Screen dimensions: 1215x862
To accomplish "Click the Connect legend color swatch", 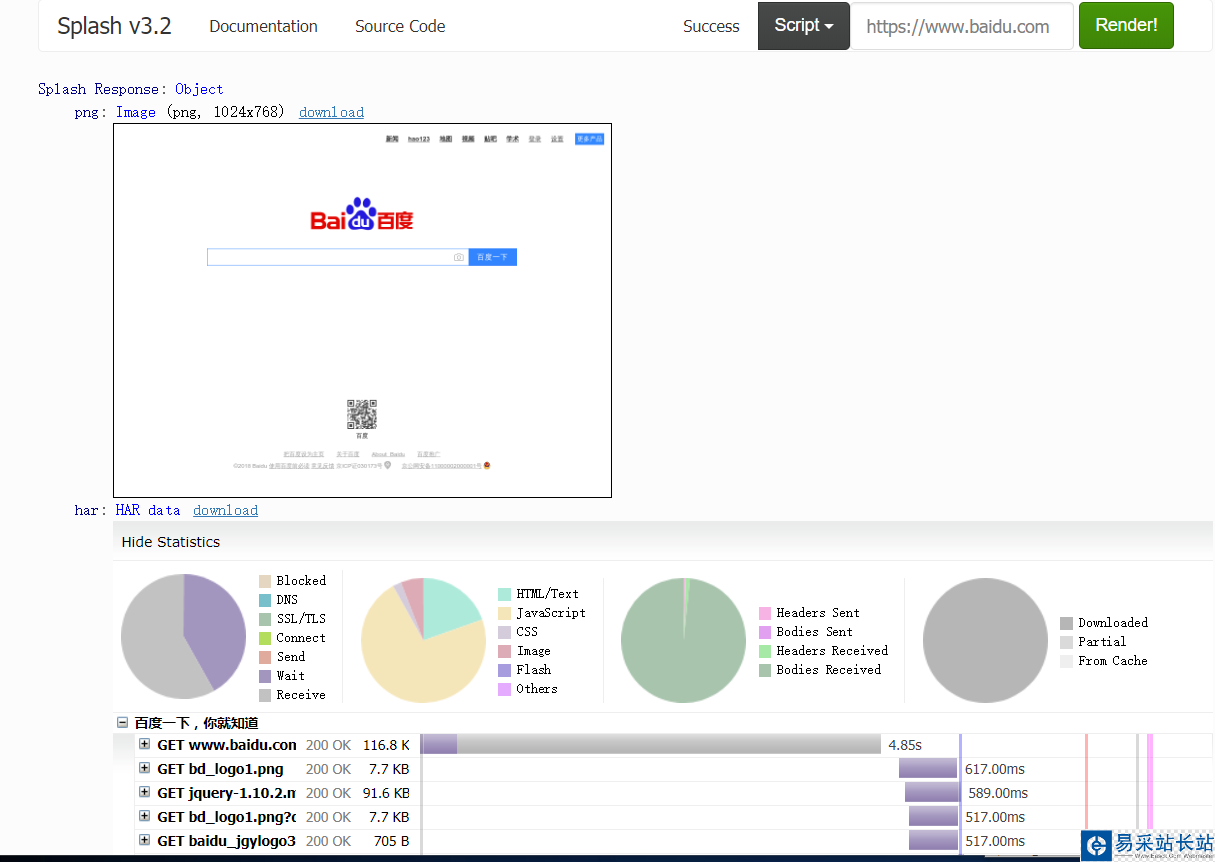I will coord(265,638).
